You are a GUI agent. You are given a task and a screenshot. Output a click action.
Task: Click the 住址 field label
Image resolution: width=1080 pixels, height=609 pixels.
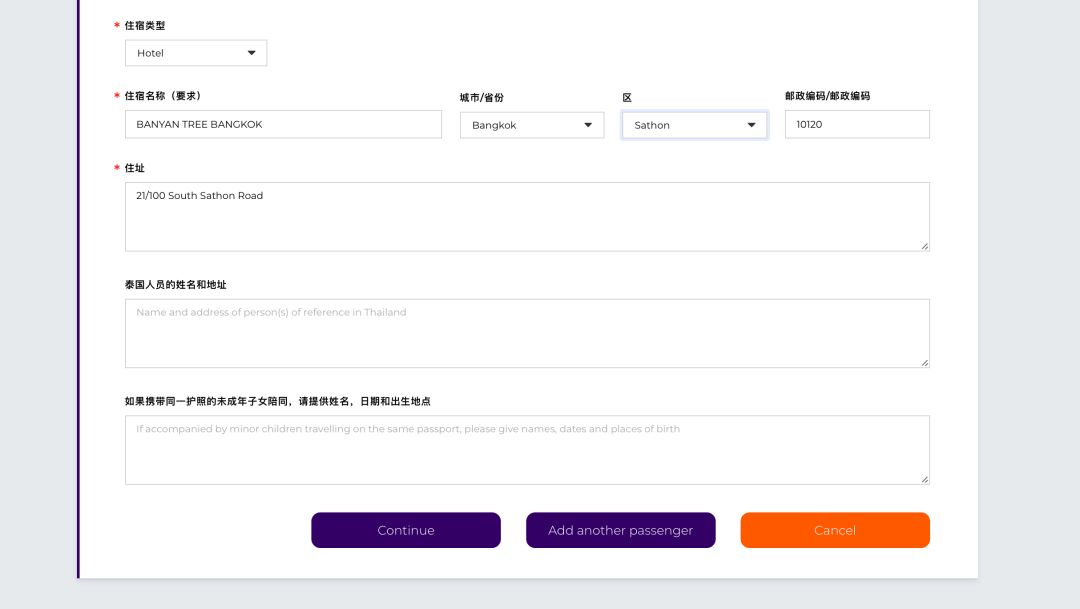(x=135, y=168)
